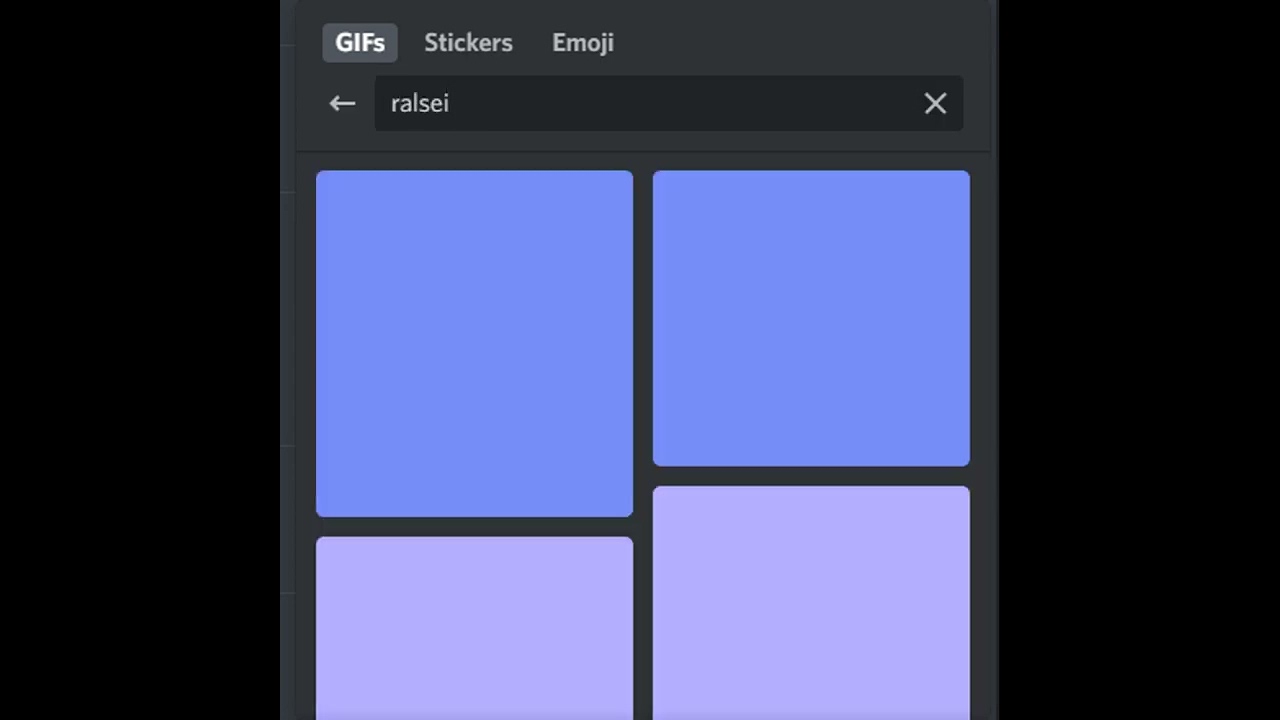Screen dimensions: 1280x720
Task: Open the second GIF result in left column
Action: pyautogui.click(x=474, y=627)
